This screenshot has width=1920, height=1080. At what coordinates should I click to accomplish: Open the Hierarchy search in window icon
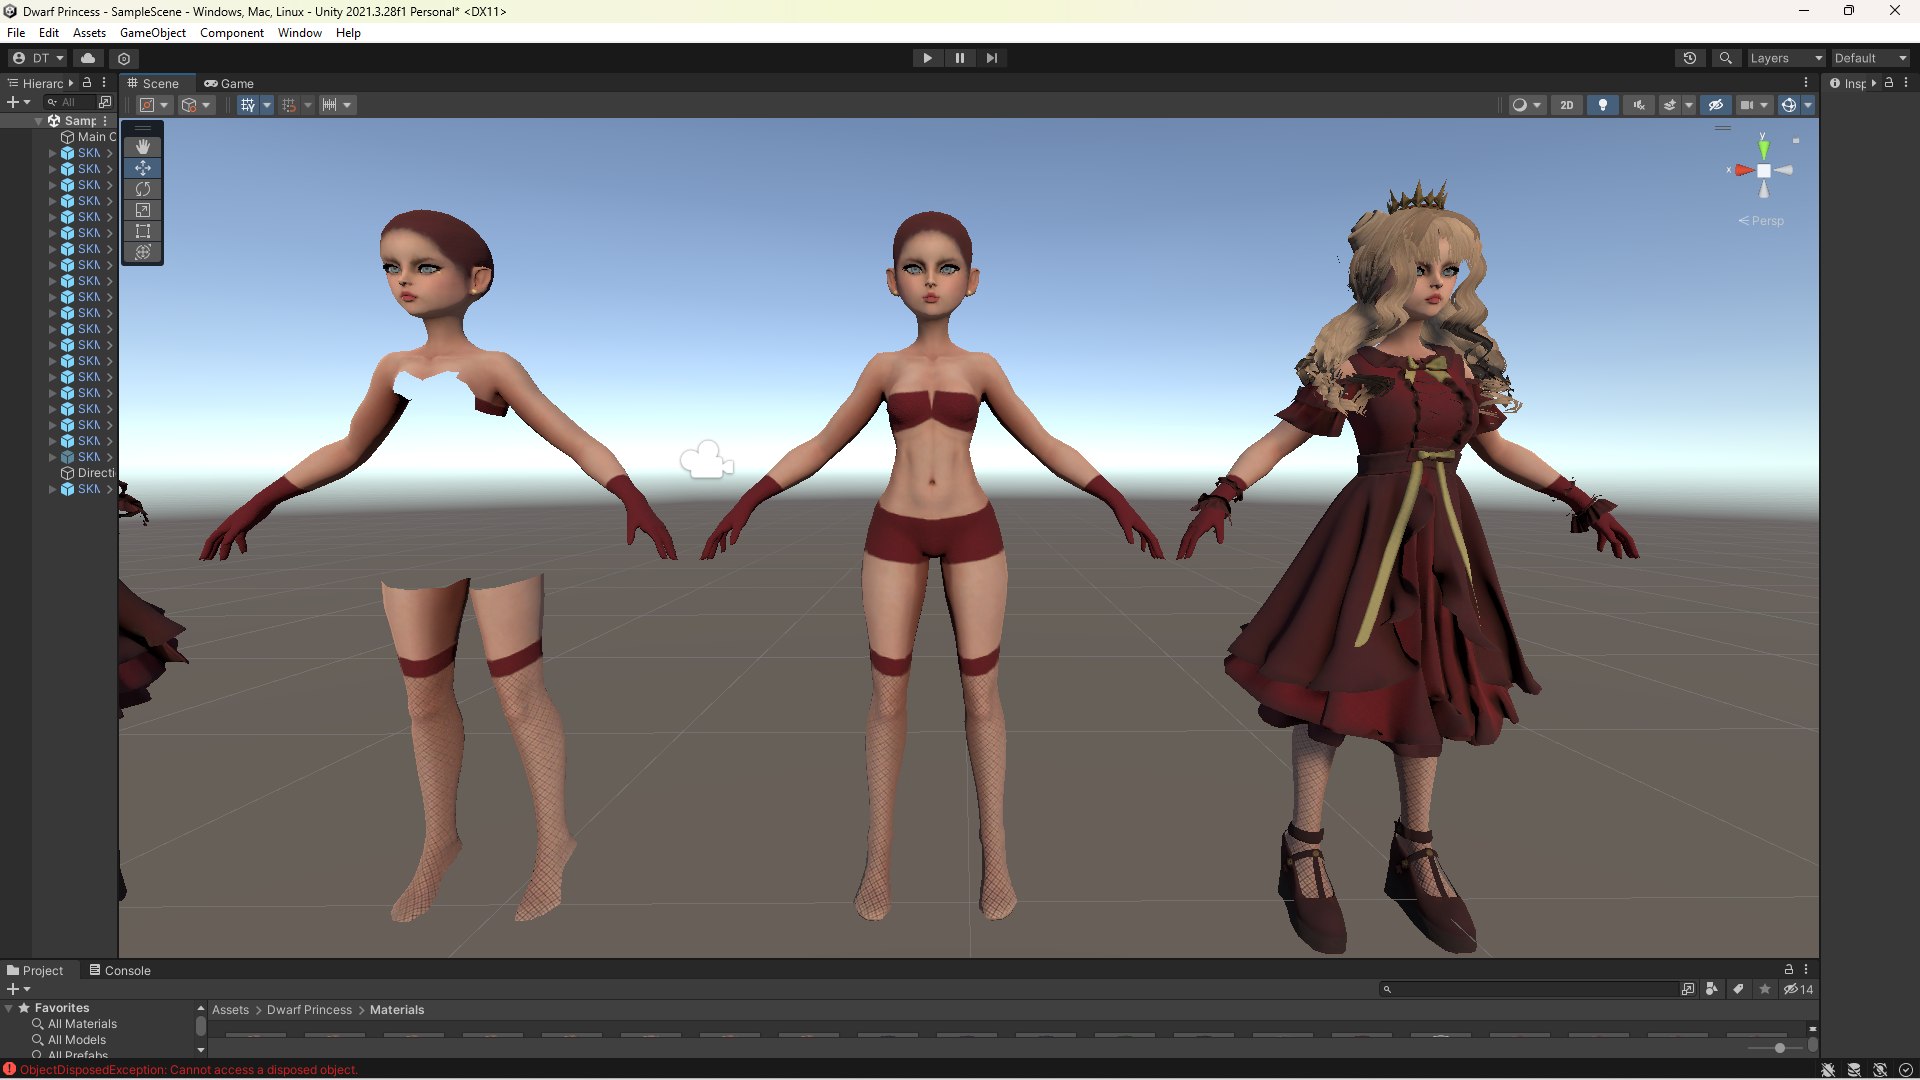coord(105,102)
